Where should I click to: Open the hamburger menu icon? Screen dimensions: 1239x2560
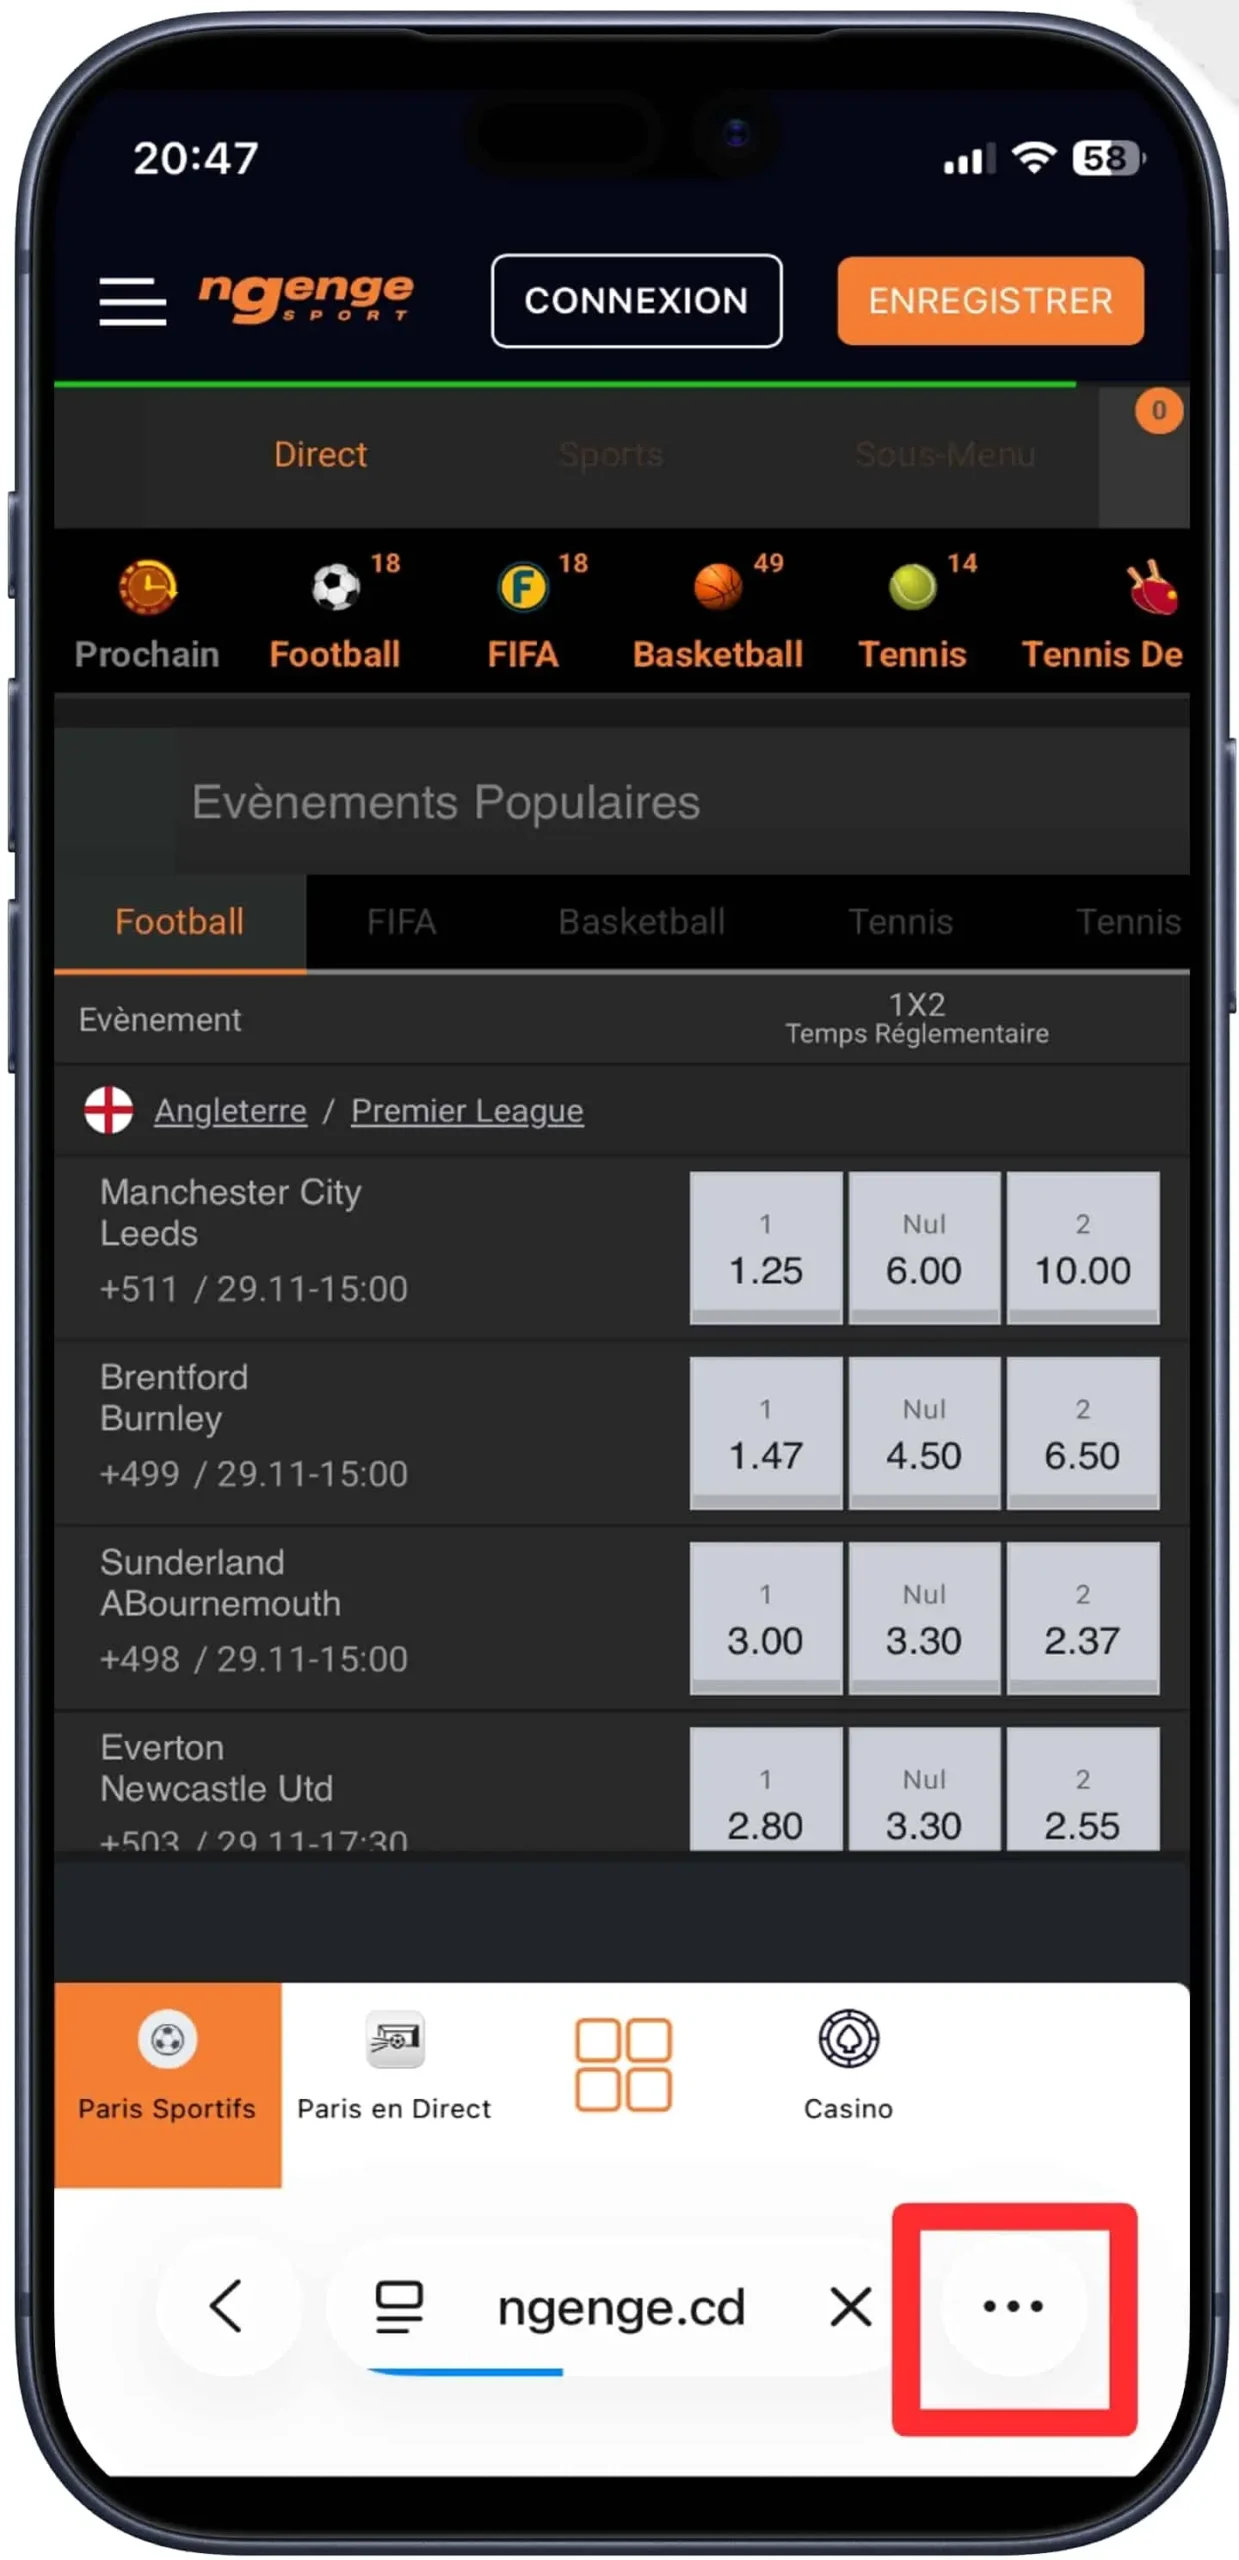click(x=132, y=300)
